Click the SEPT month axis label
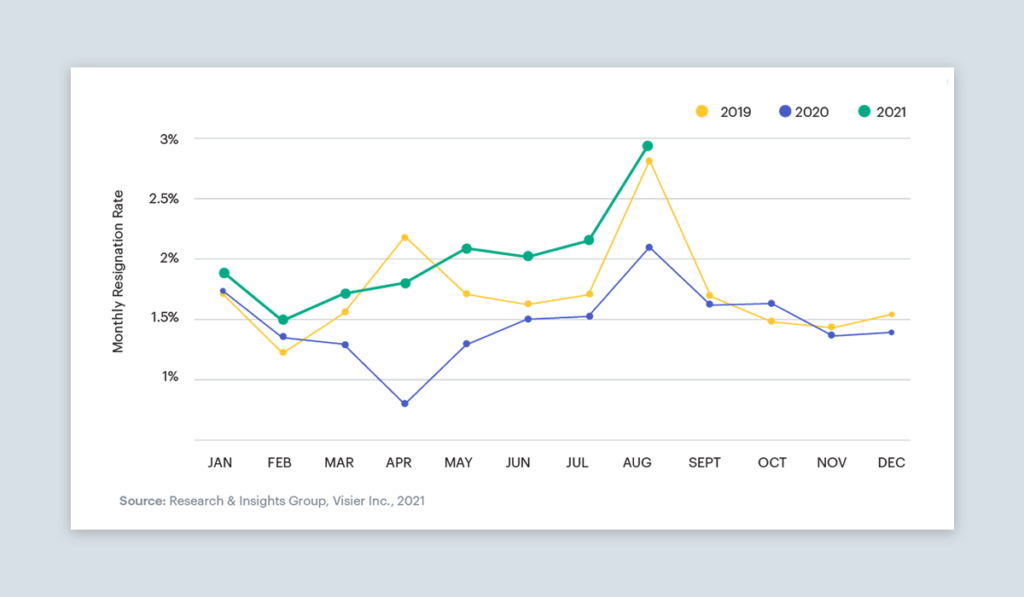Image resolution: width=1024 pixels, height=597 pixels. coord(704,462)
